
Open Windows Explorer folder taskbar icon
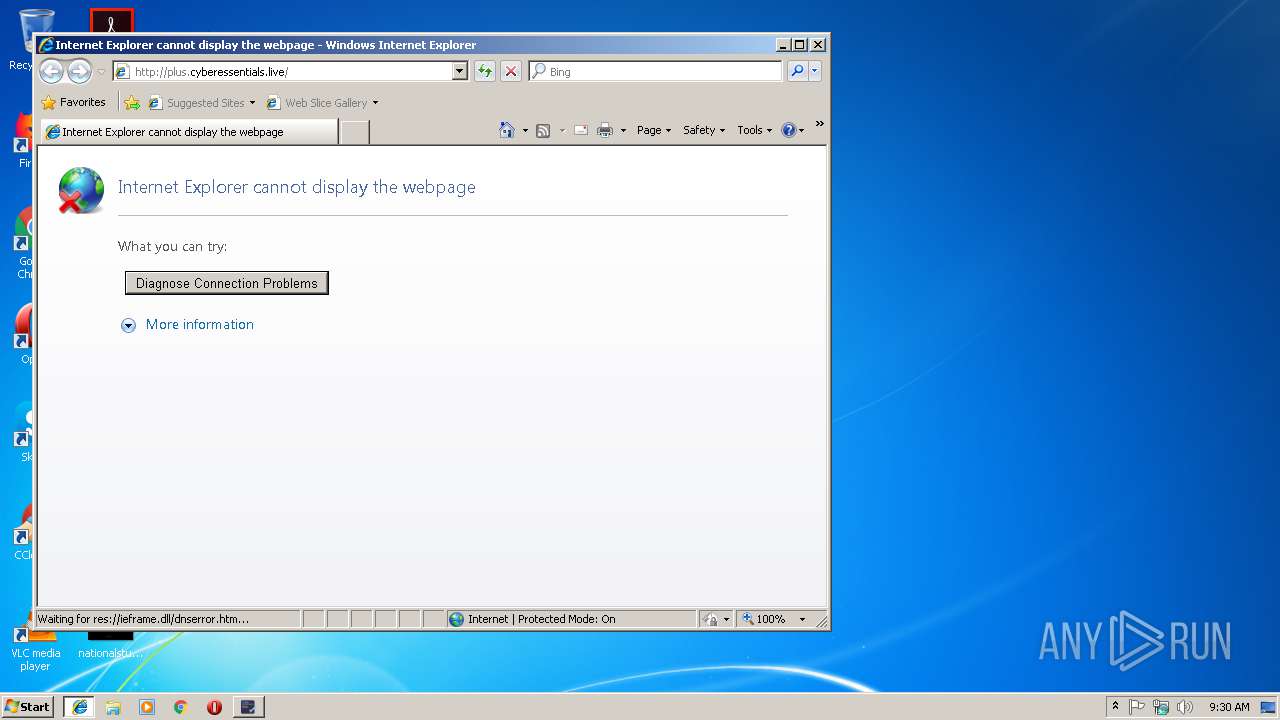113,707
